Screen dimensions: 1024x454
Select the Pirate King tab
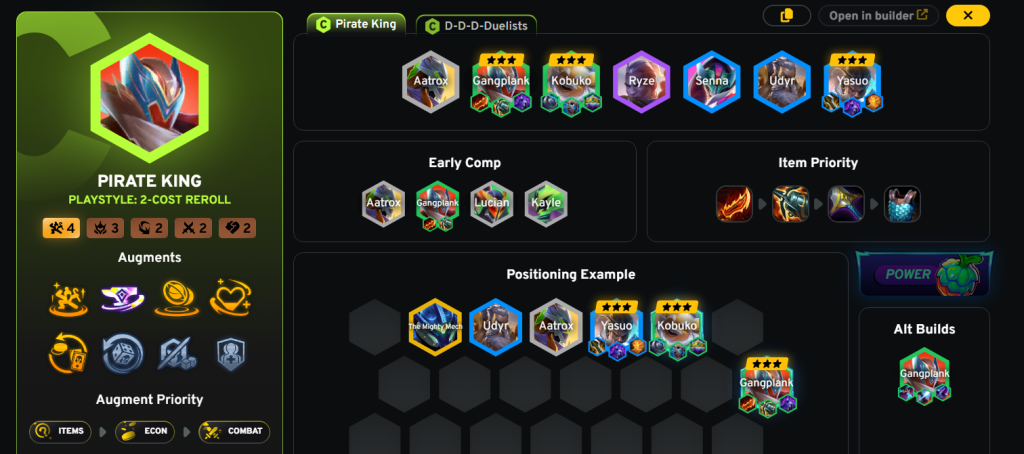(357, 24)
